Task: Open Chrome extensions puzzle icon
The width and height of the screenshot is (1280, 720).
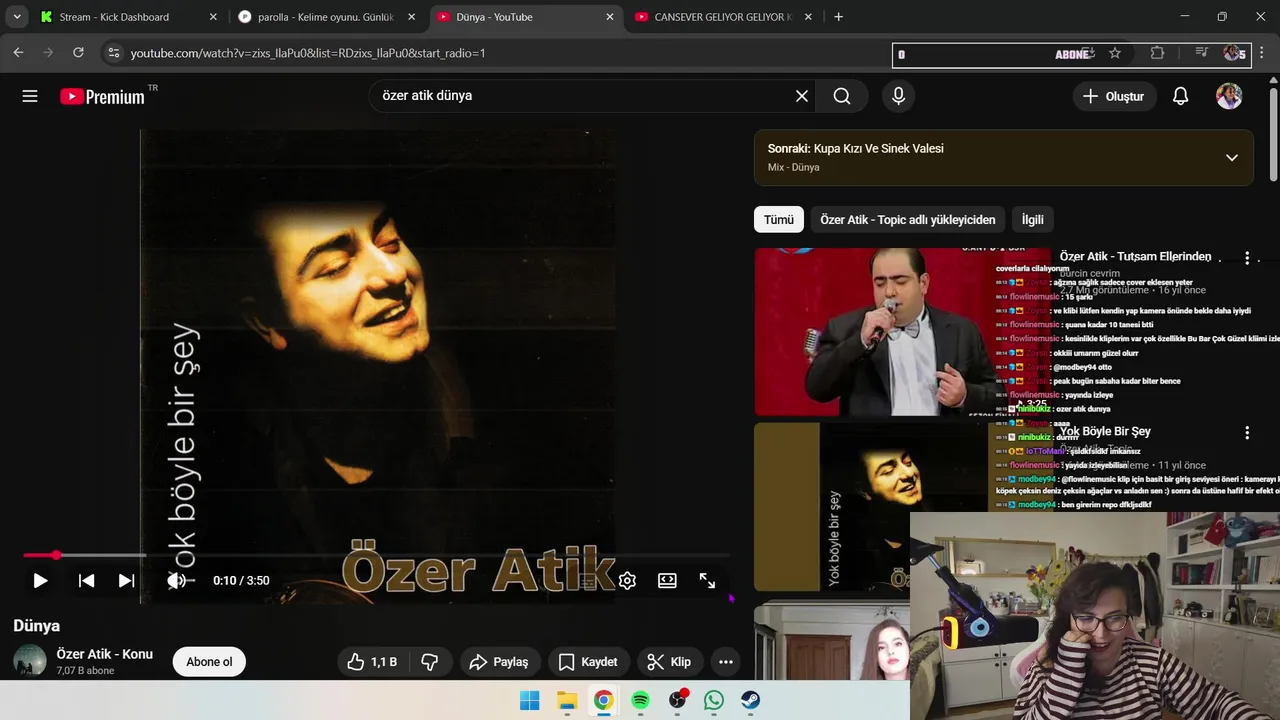Action: (x=1158, y=53)
